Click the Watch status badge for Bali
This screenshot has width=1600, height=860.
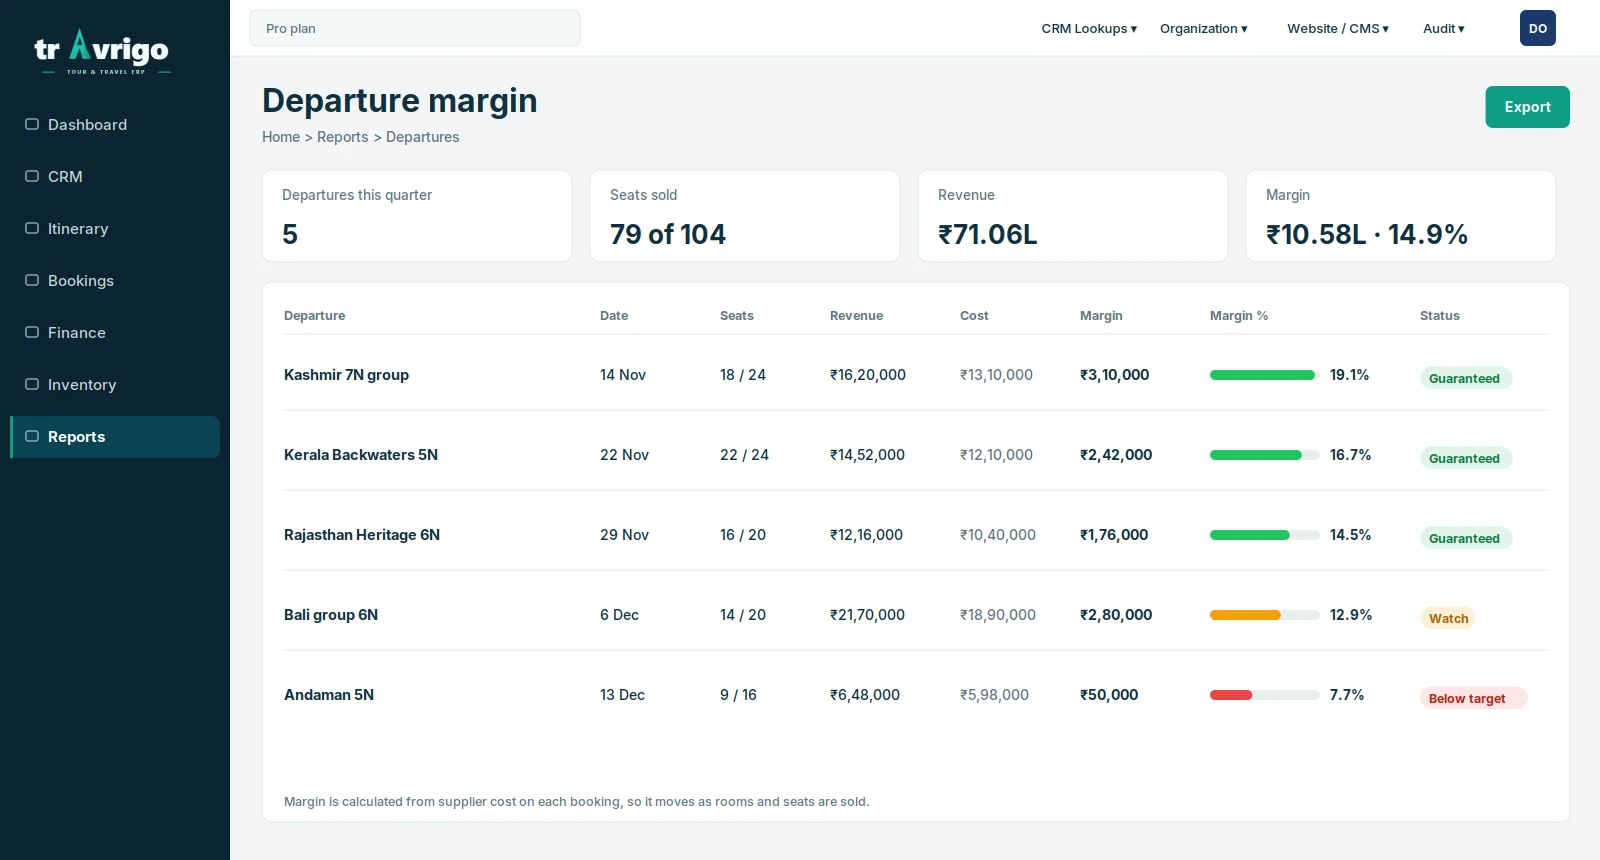(x=1448, y=618)
